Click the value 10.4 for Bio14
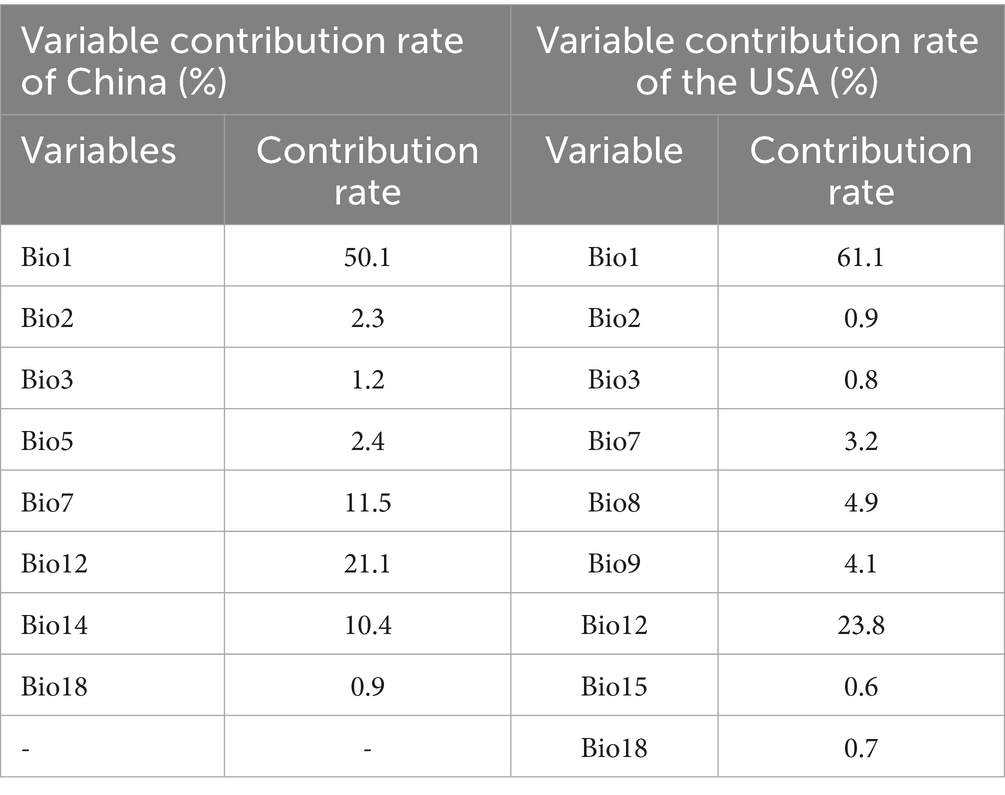Viewport: 1005px width, 795px height. click(367, 625)
